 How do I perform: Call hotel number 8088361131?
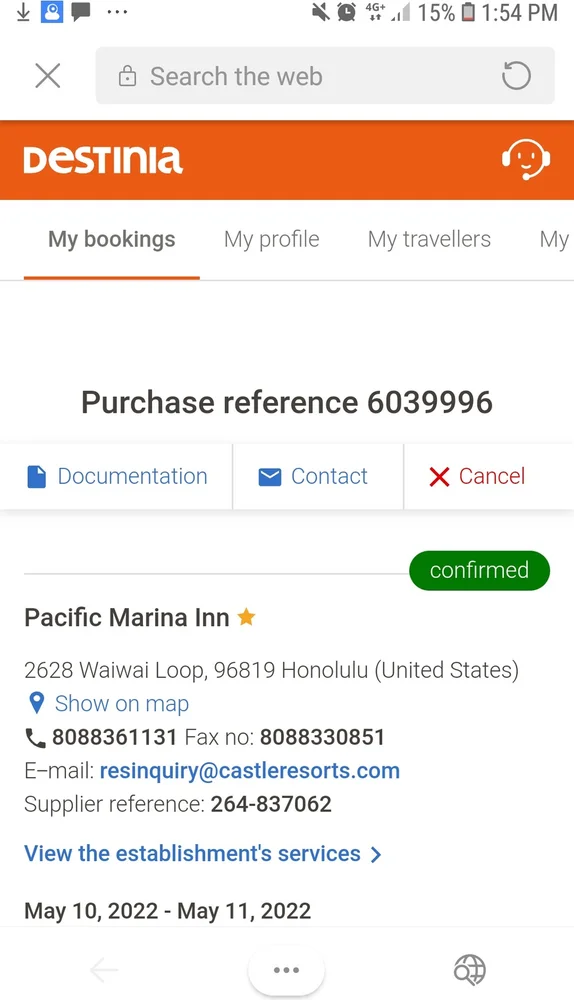pyautogui.click(x=114, y=737)
